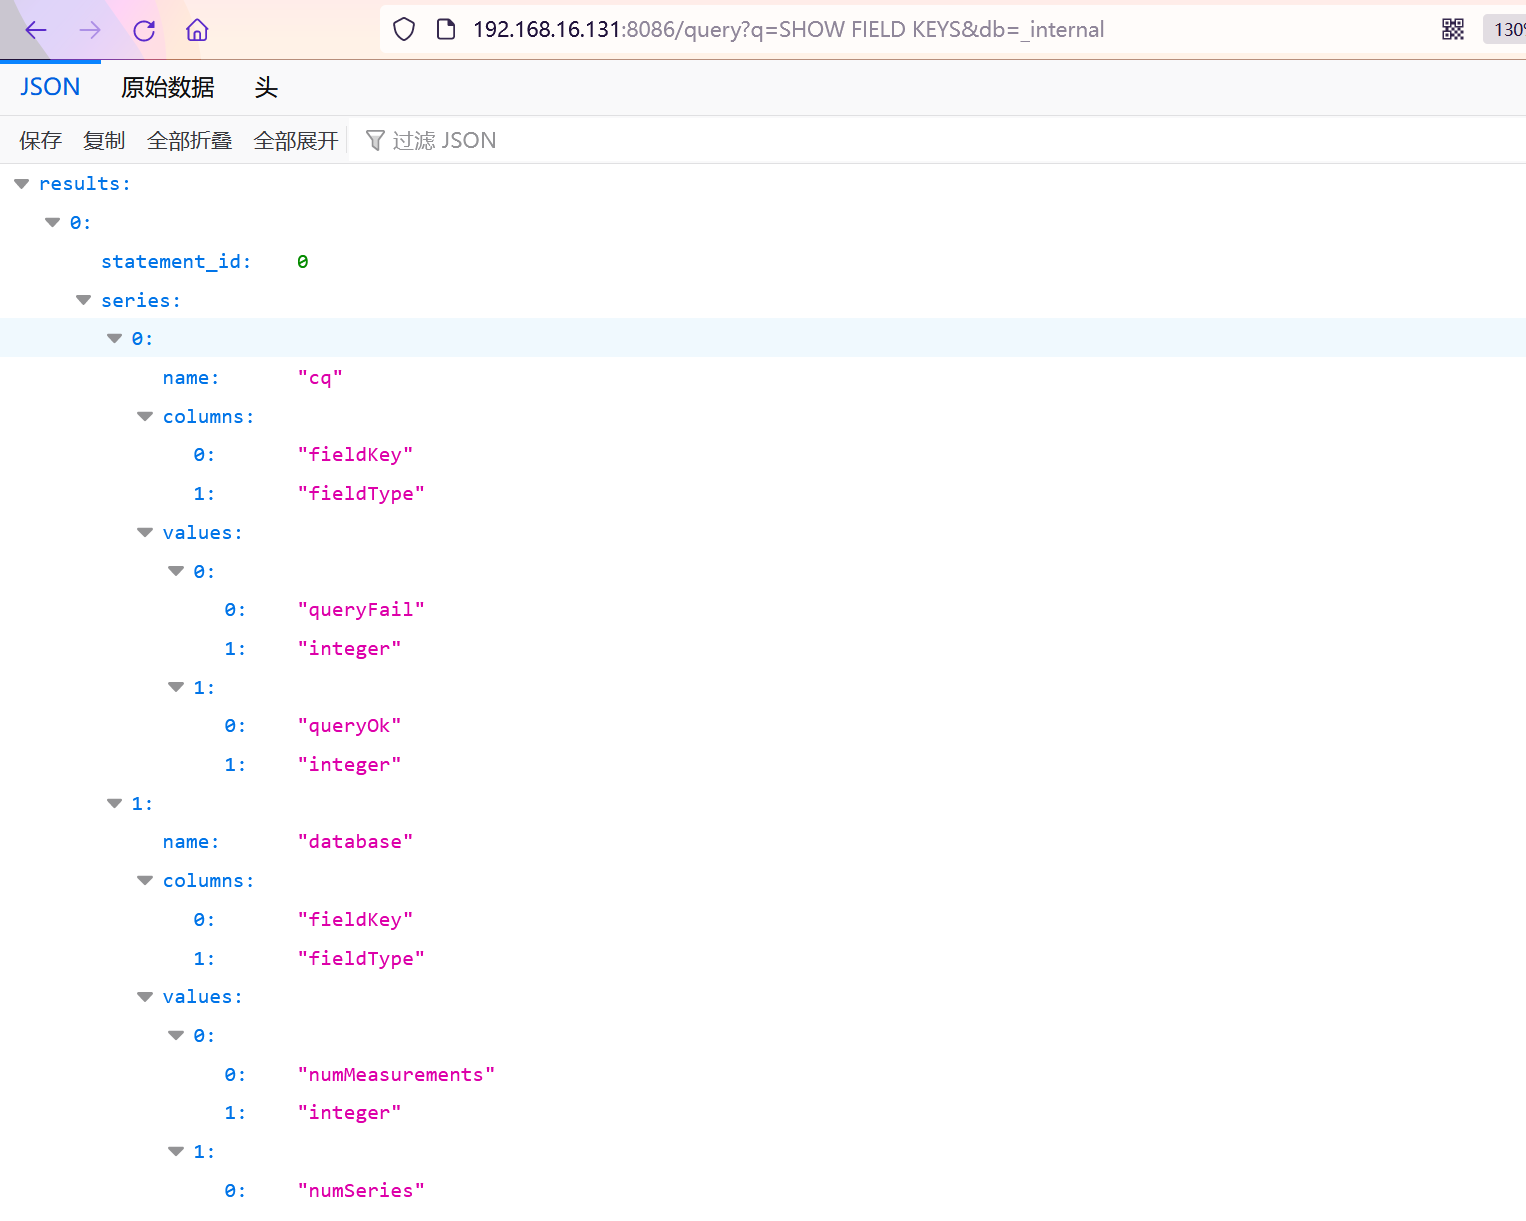This screenshot has width=1526, height=1221.
Task: Collapse the values 0 node containing queryFail
Action: point(176,571)
